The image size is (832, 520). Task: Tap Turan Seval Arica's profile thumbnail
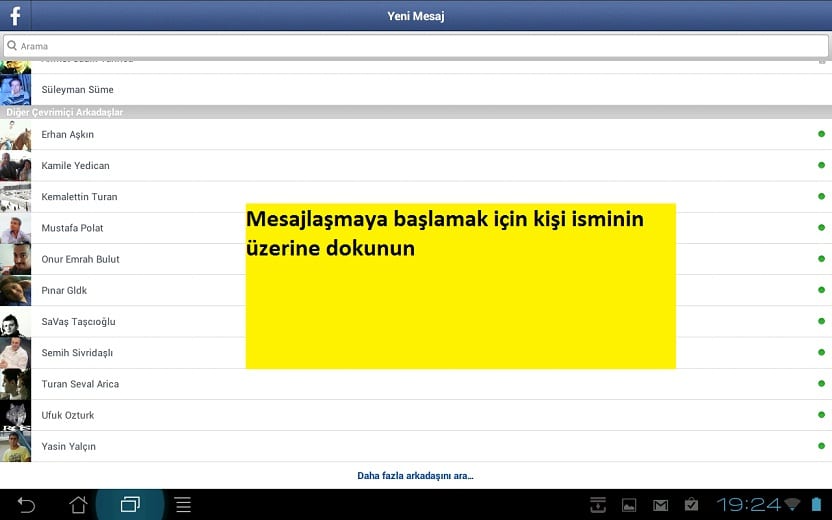(15, 384)
